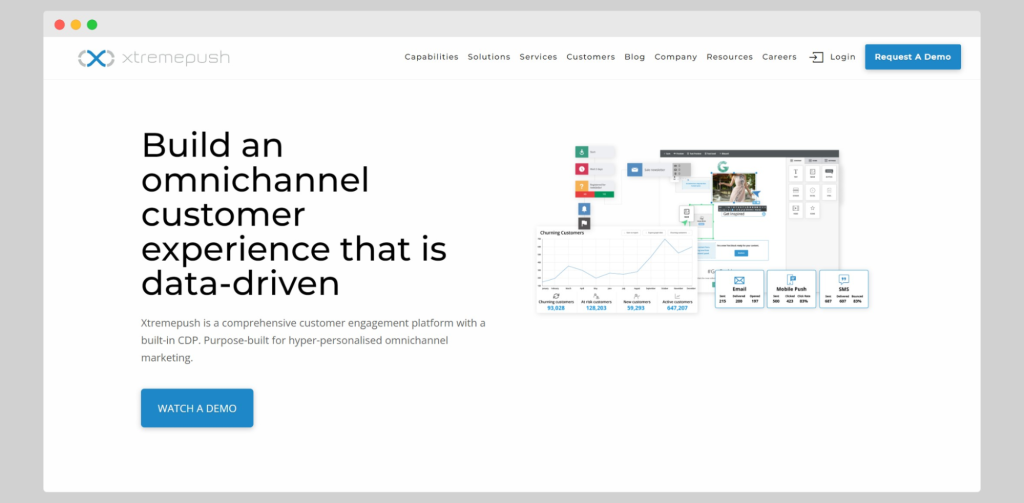
Task: Click the Request A Demo button
Action: coord(912,57)
